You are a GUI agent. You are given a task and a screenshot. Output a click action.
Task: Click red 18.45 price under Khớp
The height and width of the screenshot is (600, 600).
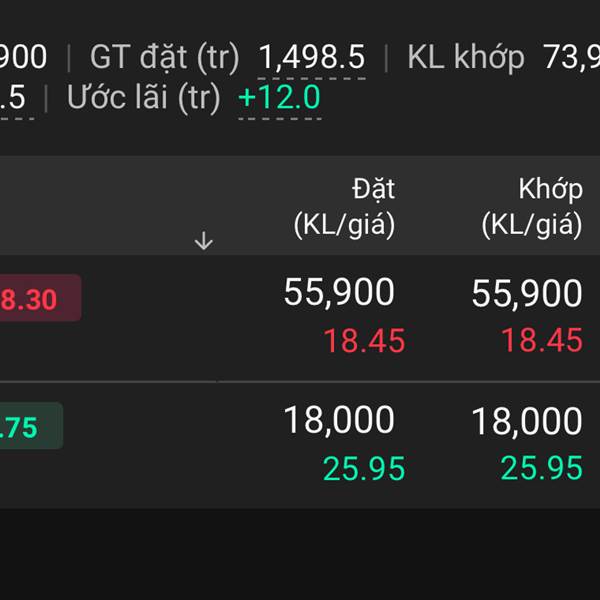[542, 340]
